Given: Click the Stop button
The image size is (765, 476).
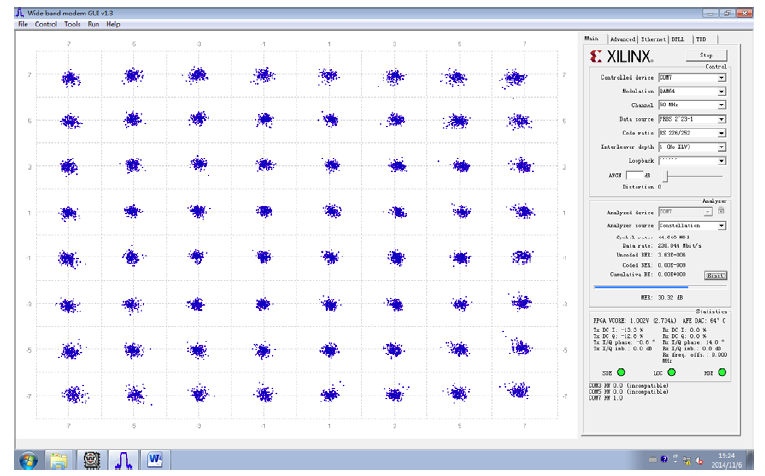Looking at the screenshot, I should click(x=706, y=55).
